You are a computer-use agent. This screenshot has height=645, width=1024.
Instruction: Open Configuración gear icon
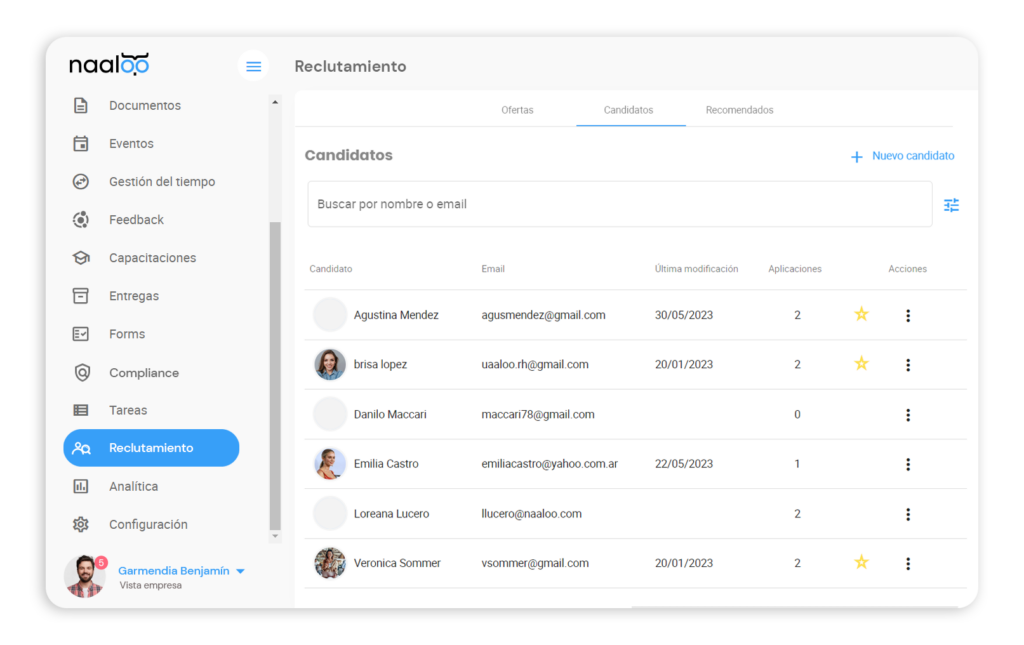80,524
